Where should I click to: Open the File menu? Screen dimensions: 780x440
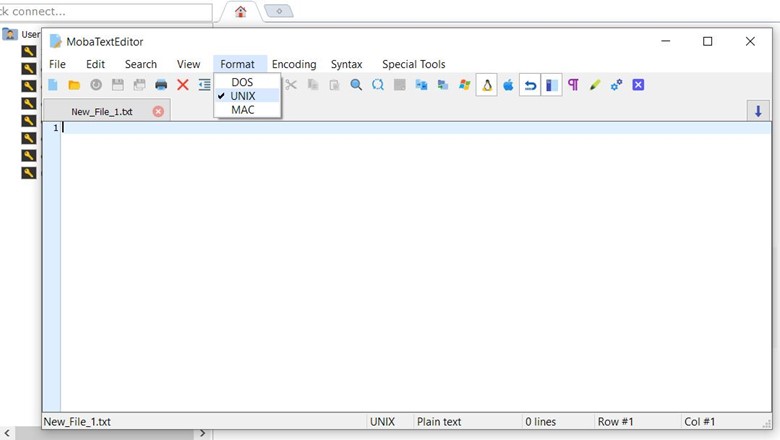[57, 64]
